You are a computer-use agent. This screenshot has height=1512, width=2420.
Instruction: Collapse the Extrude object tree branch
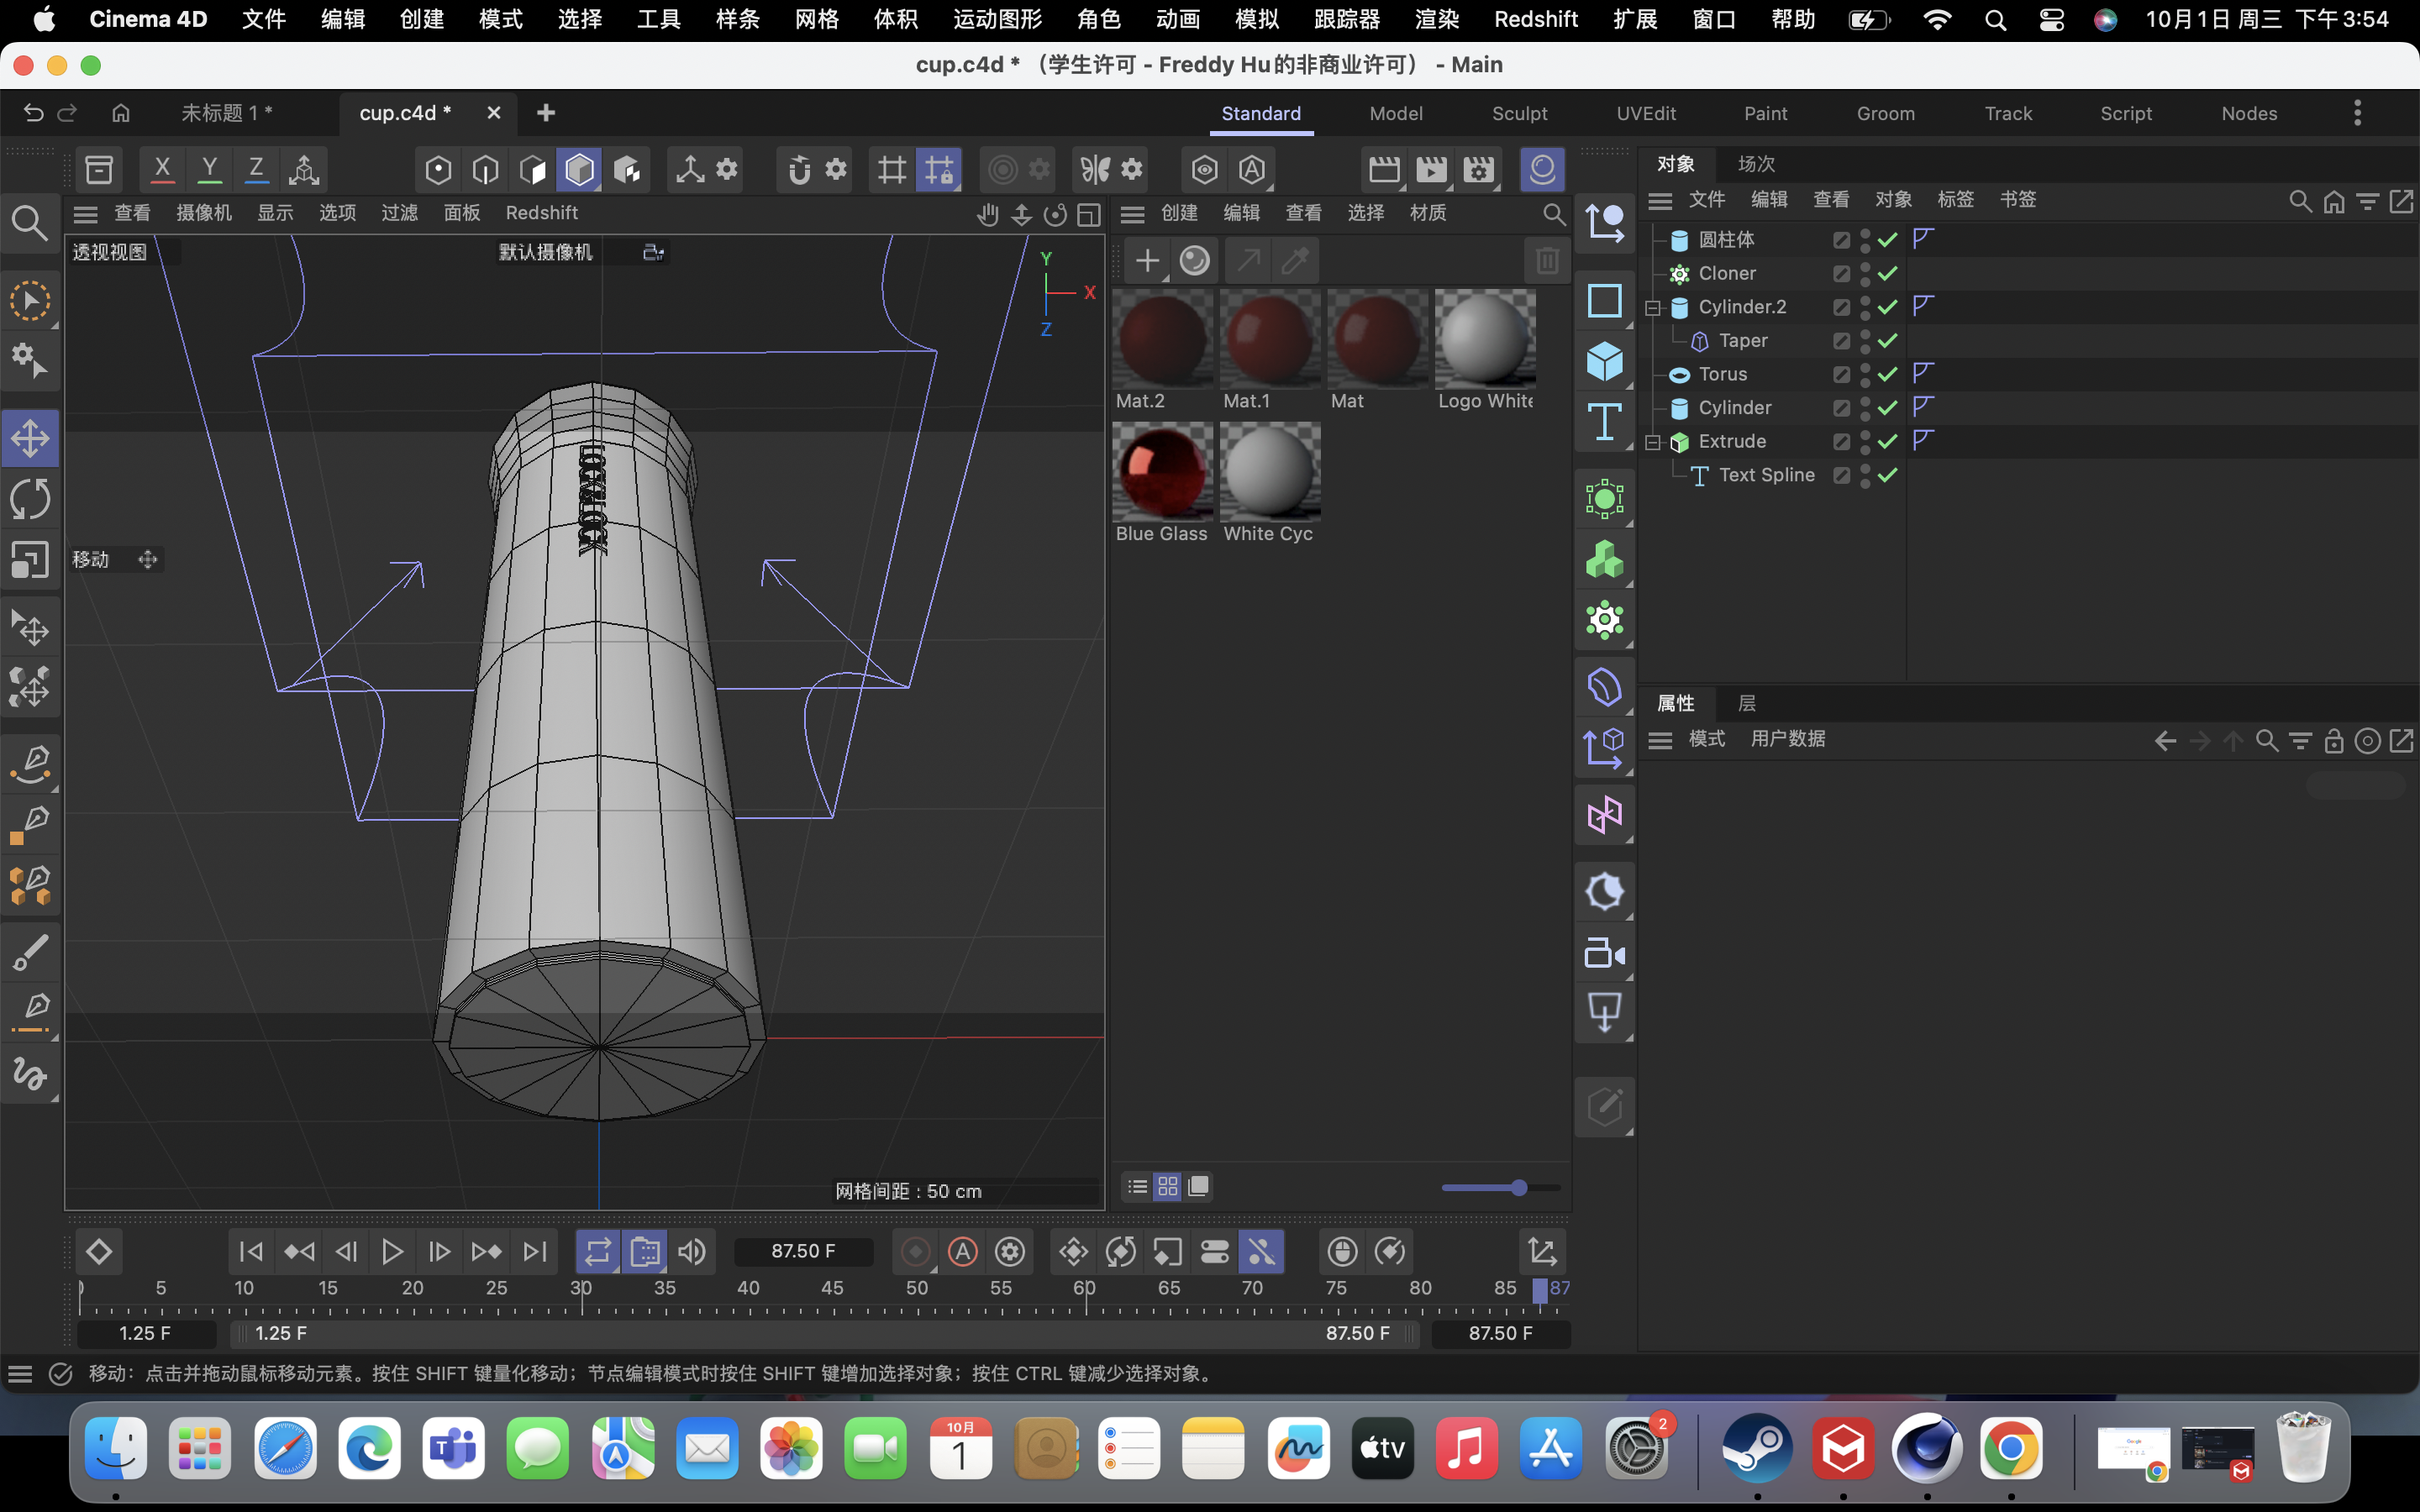[x=1654, y=441]
